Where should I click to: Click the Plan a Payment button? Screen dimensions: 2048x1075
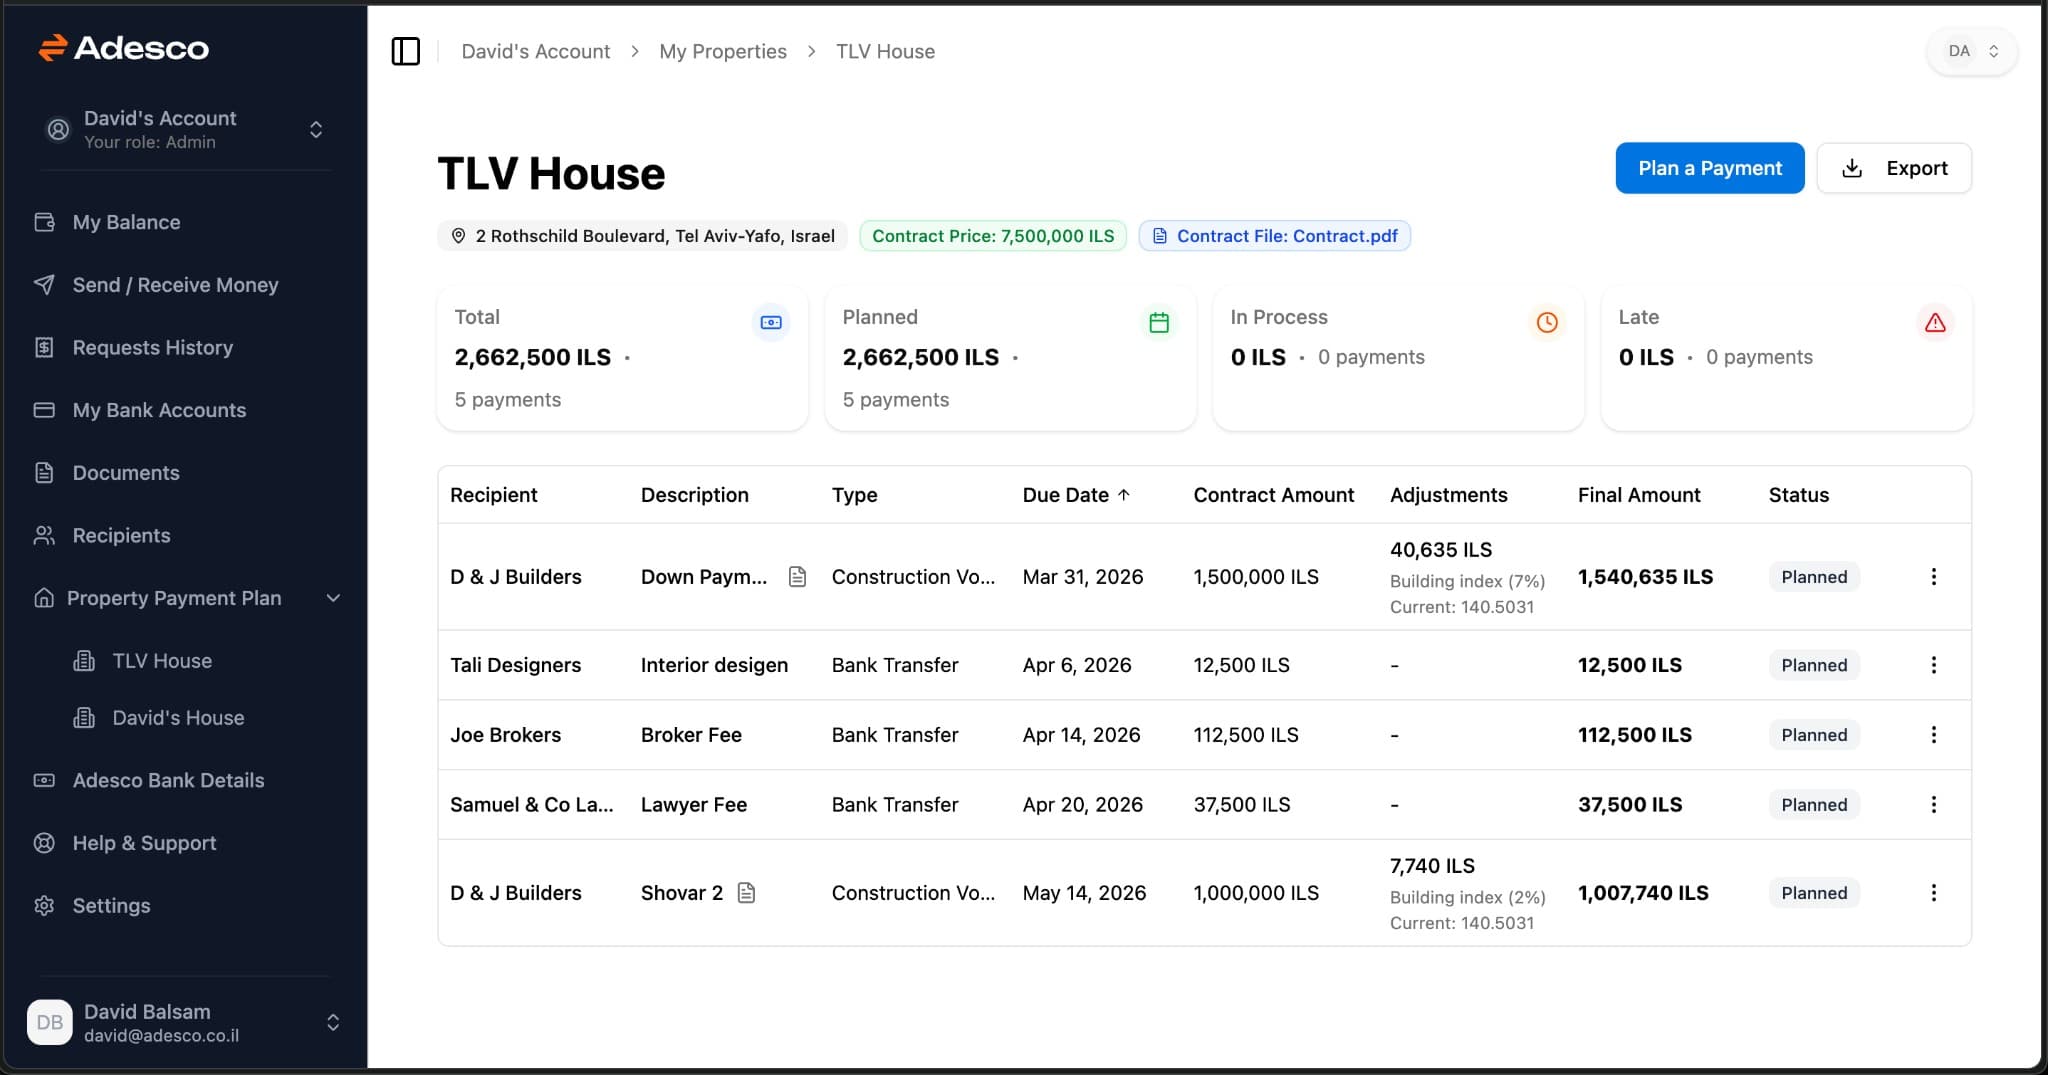pyautogui.click(x=1709, y=167)
